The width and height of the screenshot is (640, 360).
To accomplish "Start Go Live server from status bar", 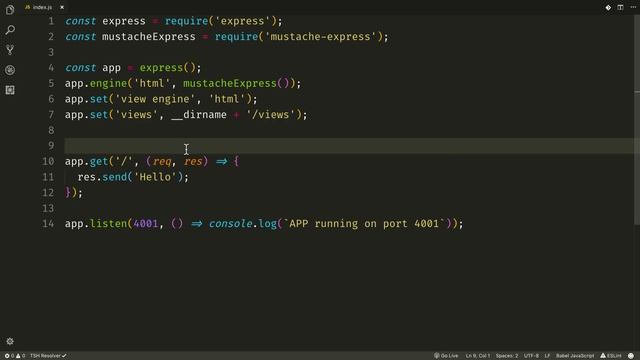I will (x=446, y=356).
